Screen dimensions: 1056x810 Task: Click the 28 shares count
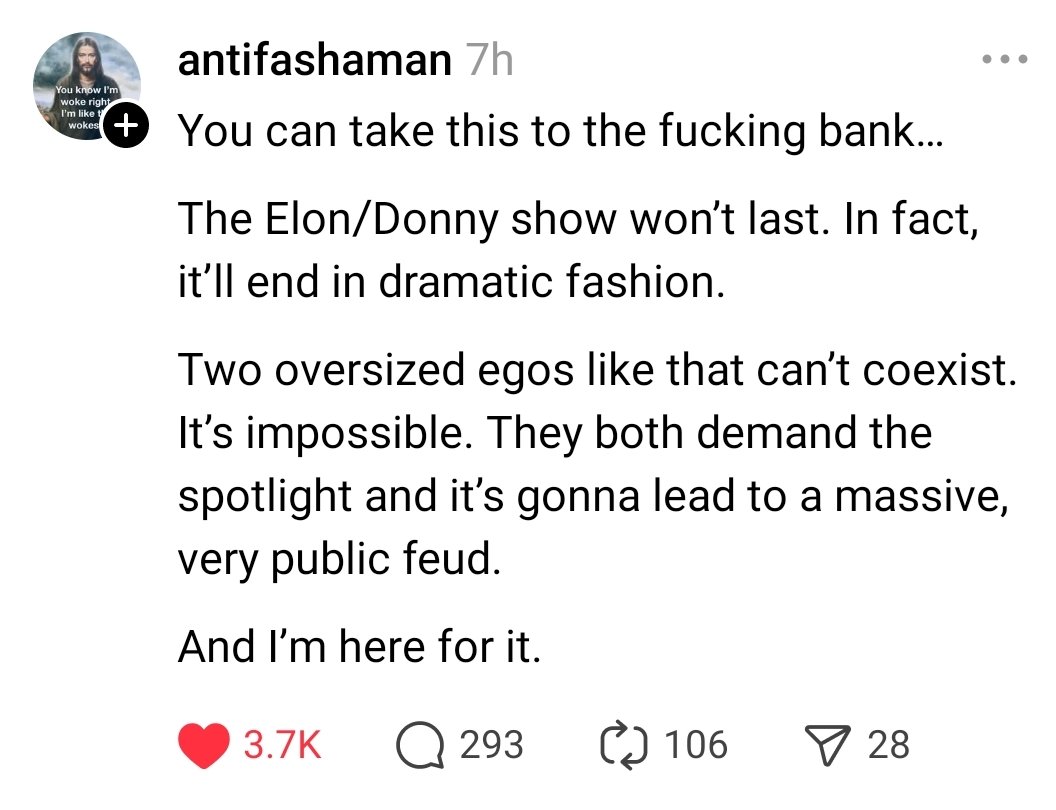(889, 745)
